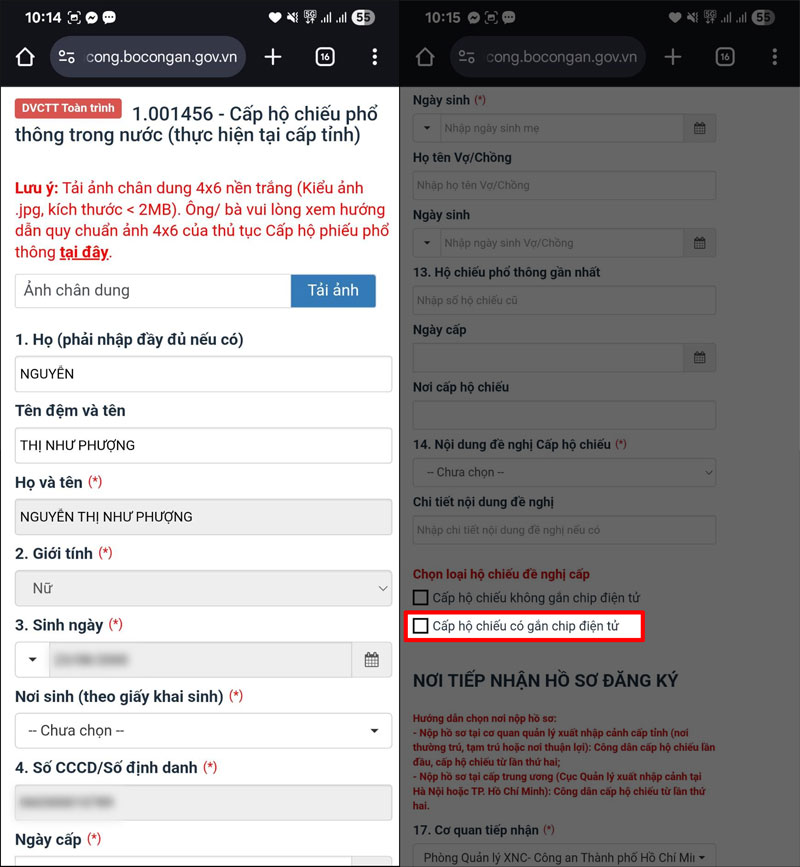Open new tab with plus icon on 10:14 screen

point(273,57)
